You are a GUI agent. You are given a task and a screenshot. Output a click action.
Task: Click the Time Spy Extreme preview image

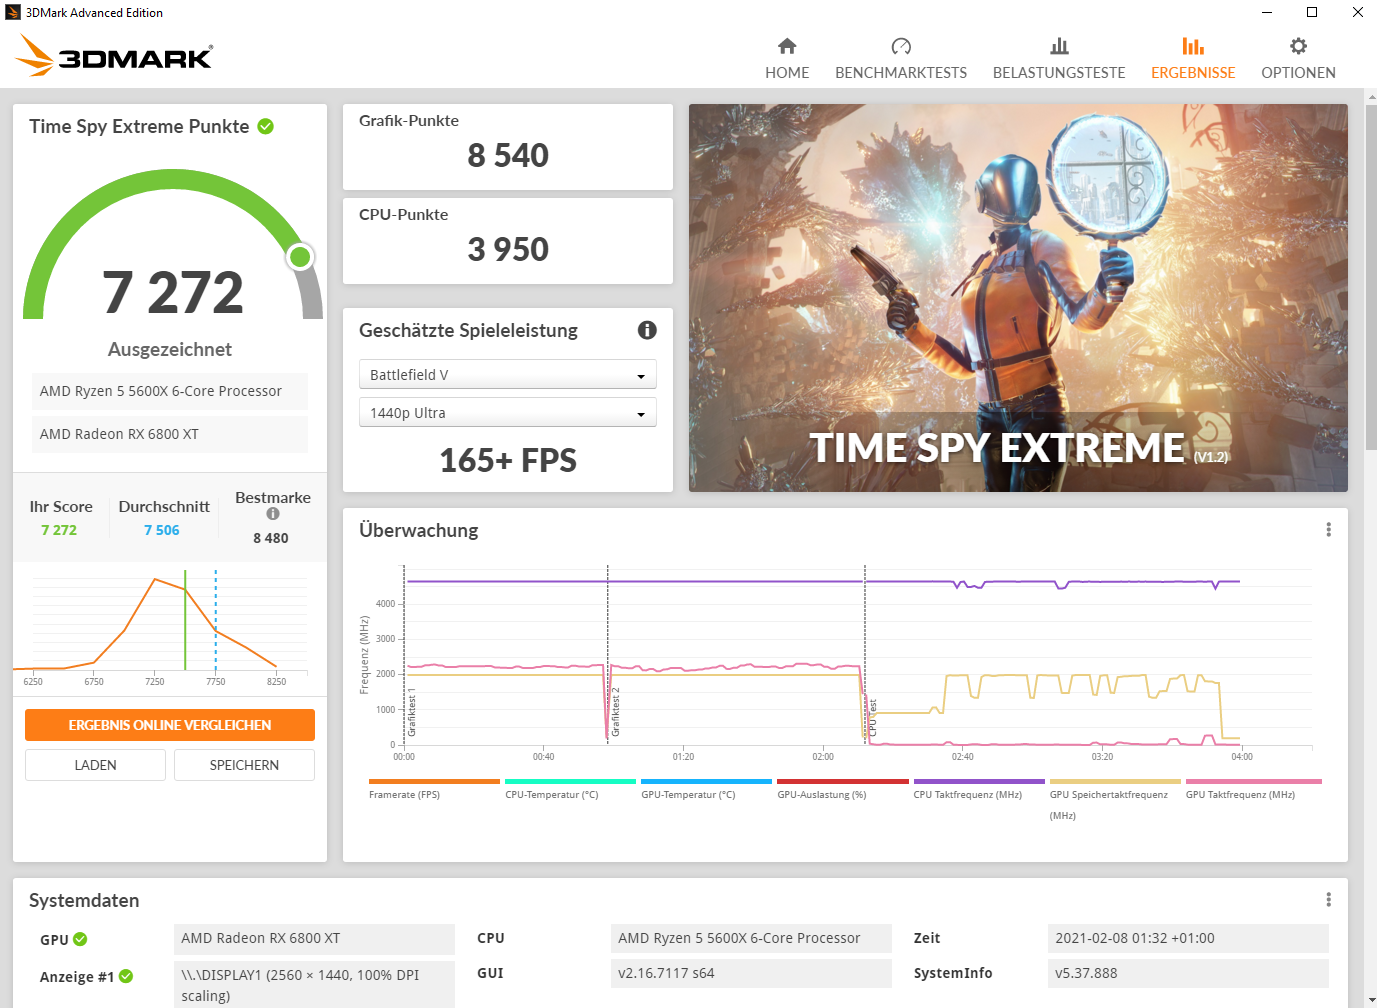click(1018, 298)
